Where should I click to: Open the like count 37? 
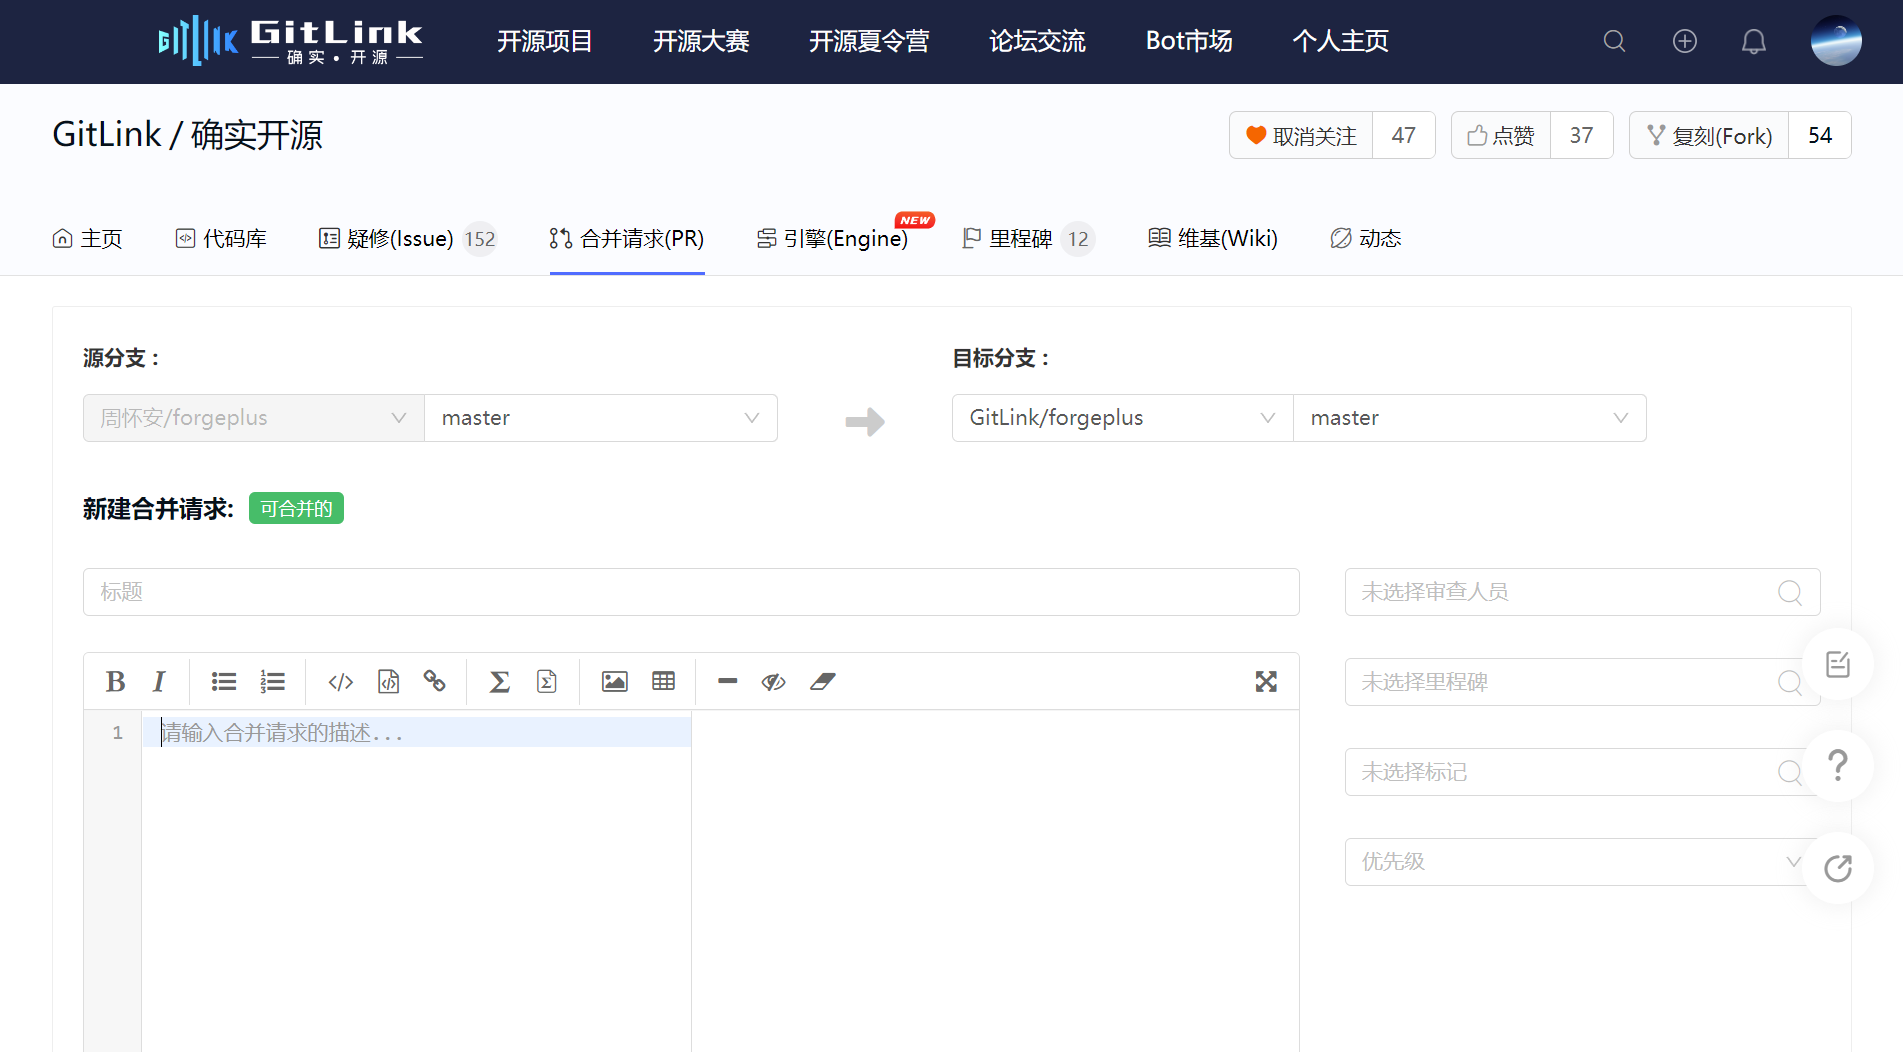pyautogui.click(x=1581, y=135)
